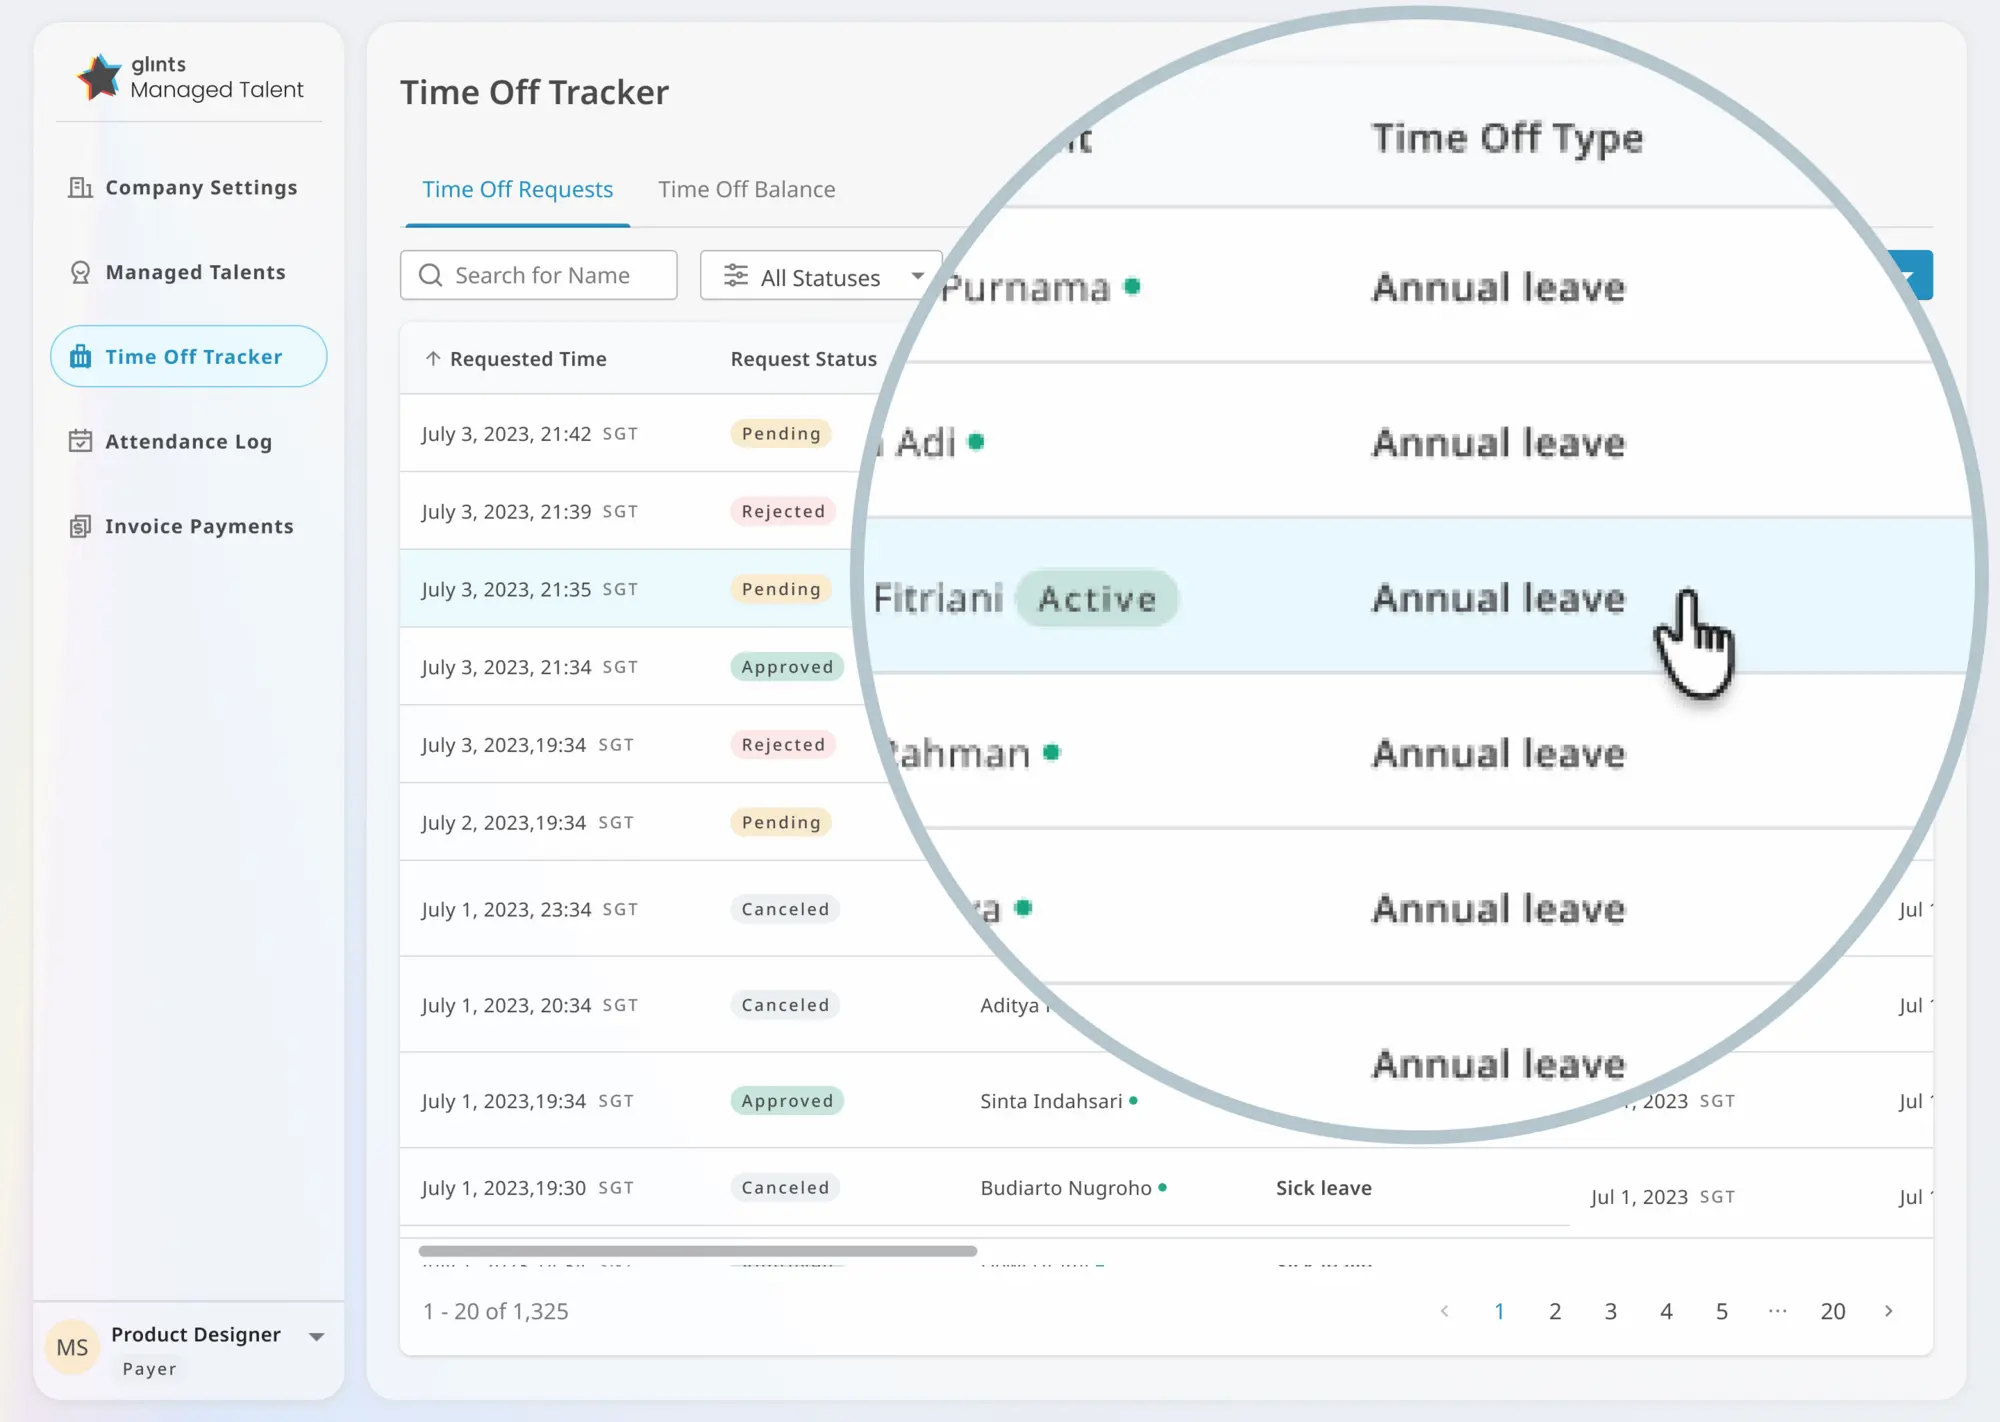The width and height of the screenshot is (2000, 1422).
Task: Expand the Product Designer role dropdown
Action: (317, 1335)
